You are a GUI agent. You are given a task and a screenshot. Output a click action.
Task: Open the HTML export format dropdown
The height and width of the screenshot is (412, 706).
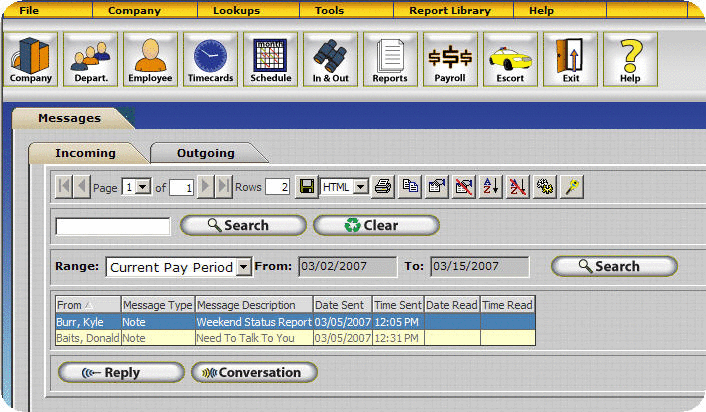coord(360,187)
